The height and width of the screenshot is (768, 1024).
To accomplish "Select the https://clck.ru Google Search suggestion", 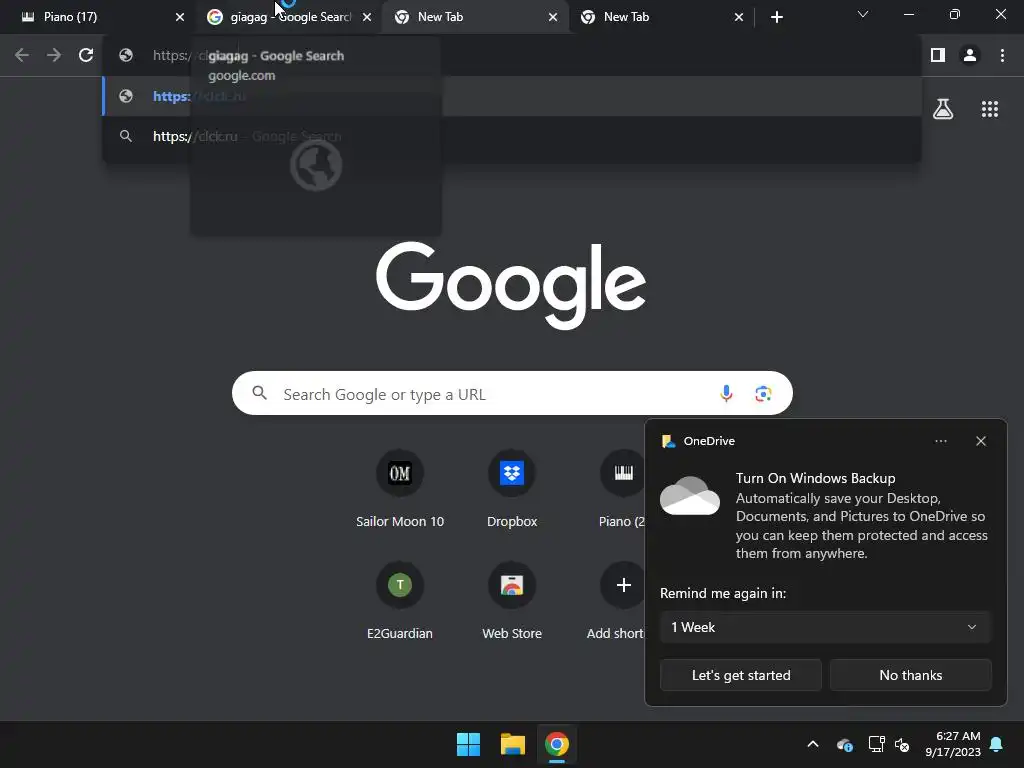I will pyautogui.click(x=512, y=136).
